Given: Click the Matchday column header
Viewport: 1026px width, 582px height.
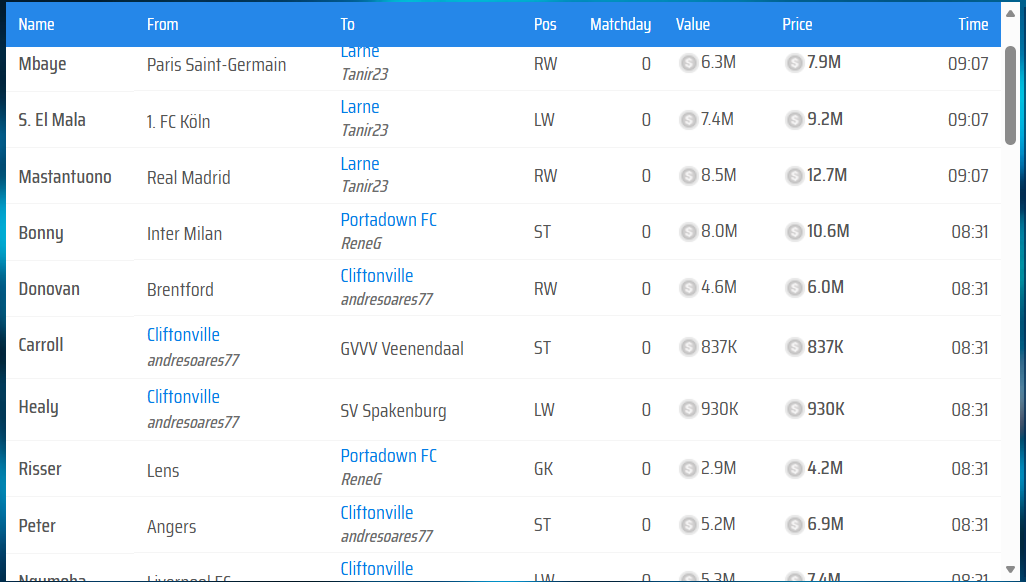Looking at the screenshot, I should point(620,24).
